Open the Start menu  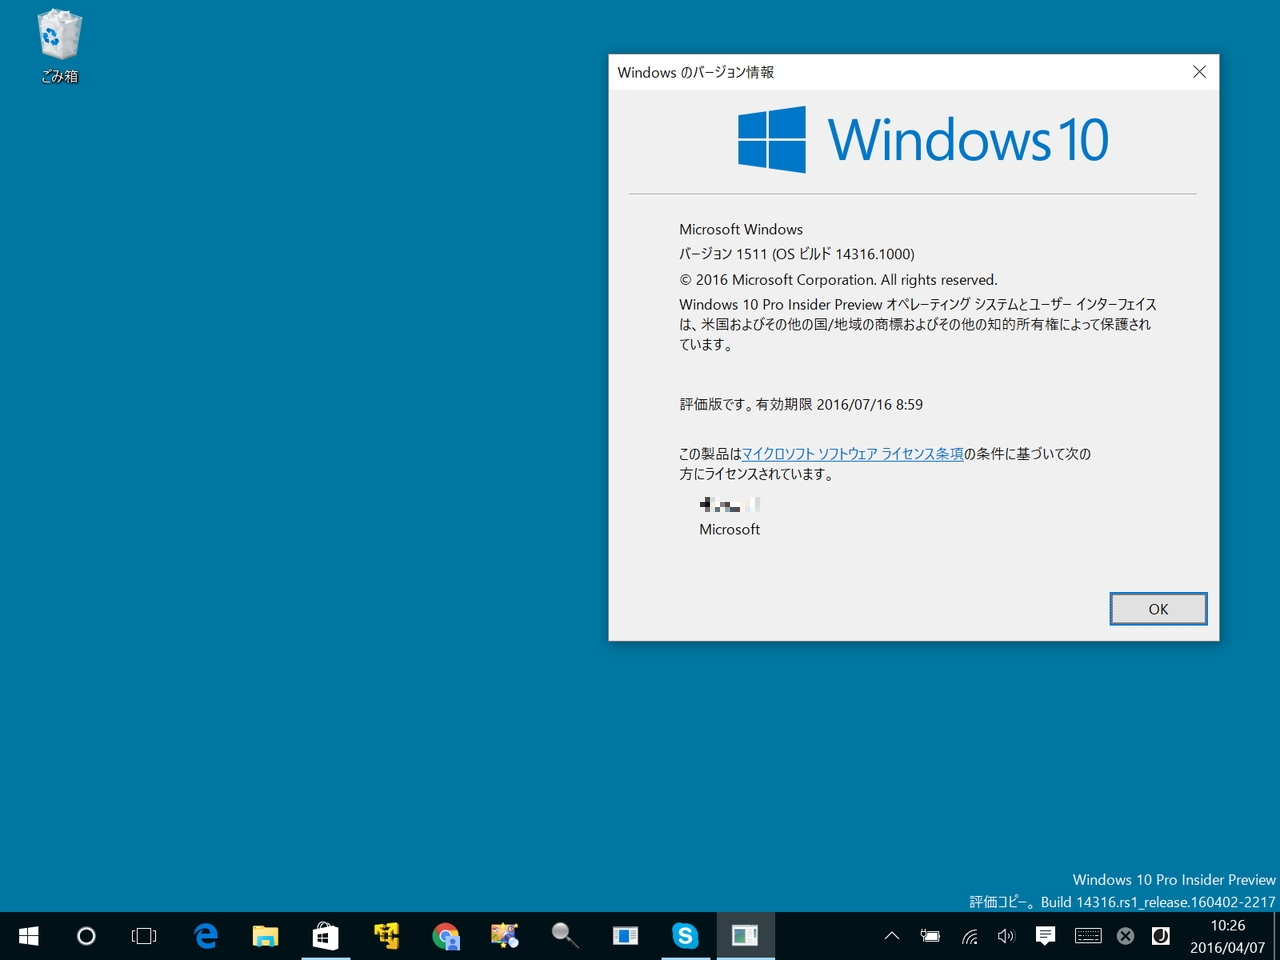(27, 935)
